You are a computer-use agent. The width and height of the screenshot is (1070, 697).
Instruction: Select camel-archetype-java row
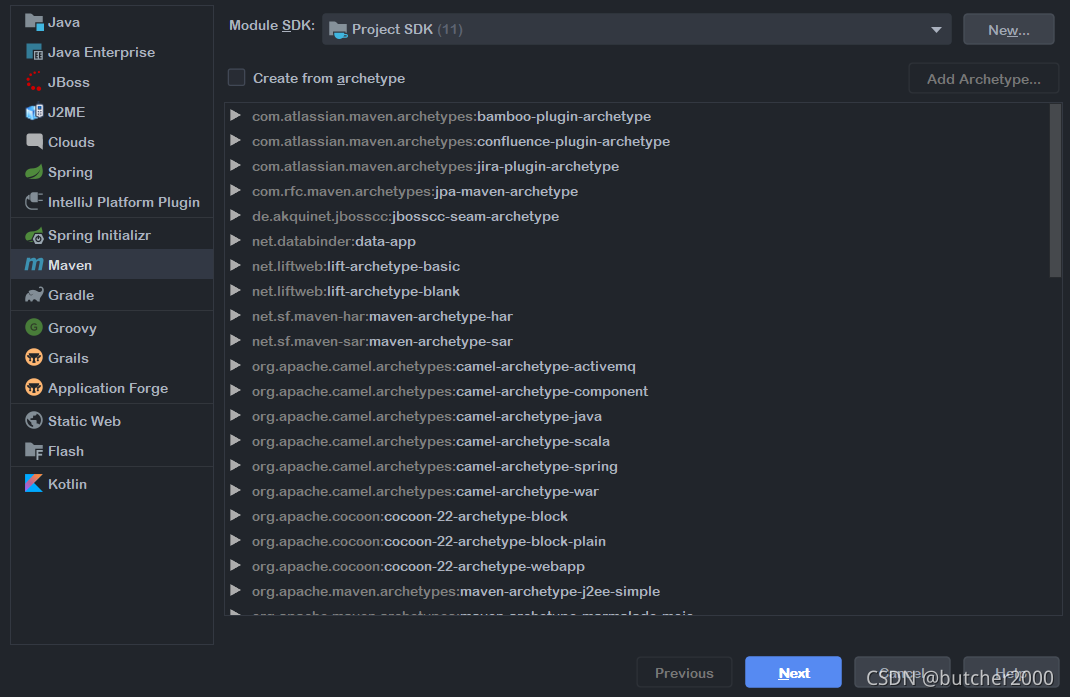pos(637,416)
